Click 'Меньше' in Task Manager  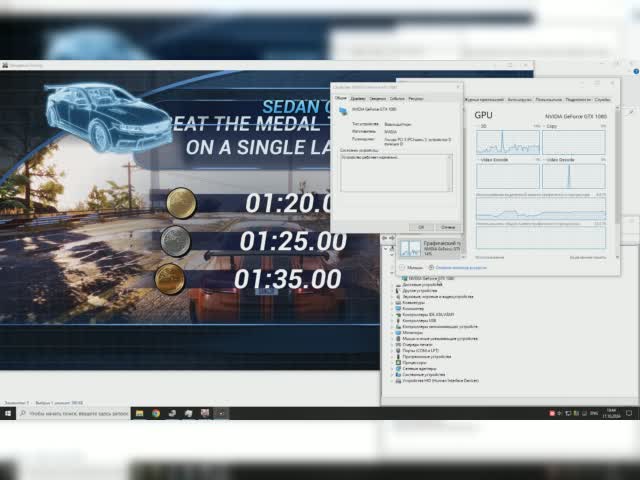pyautogui.click(x=411, y=267)
